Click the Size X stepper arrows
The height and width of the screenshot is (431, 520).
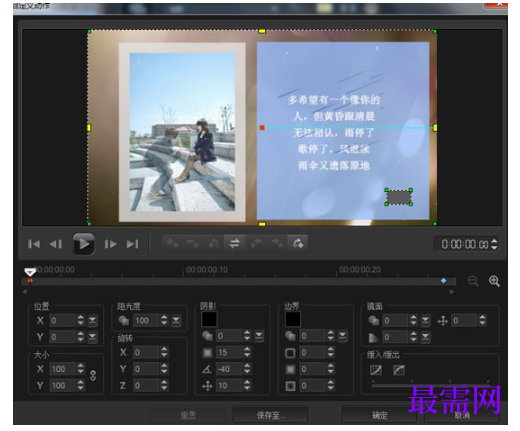[80, 369]
